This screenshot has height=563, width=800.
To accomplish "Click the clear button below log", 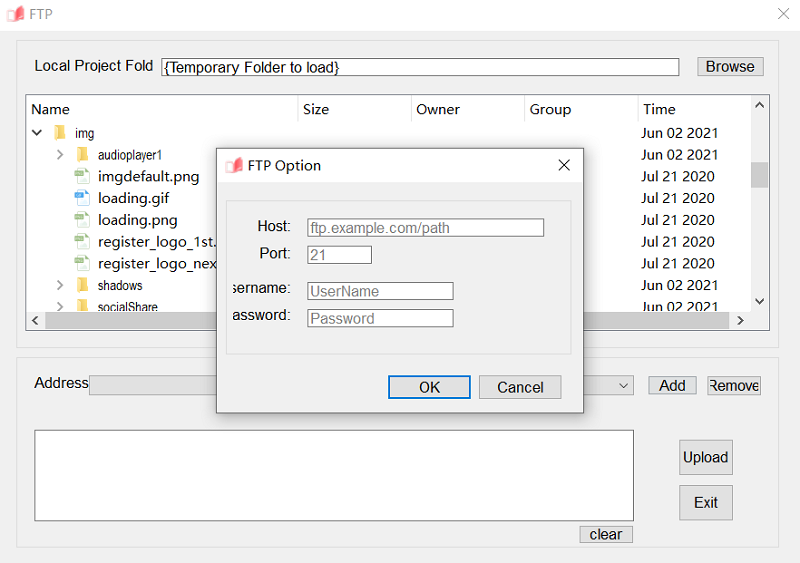I will [605, 534].
